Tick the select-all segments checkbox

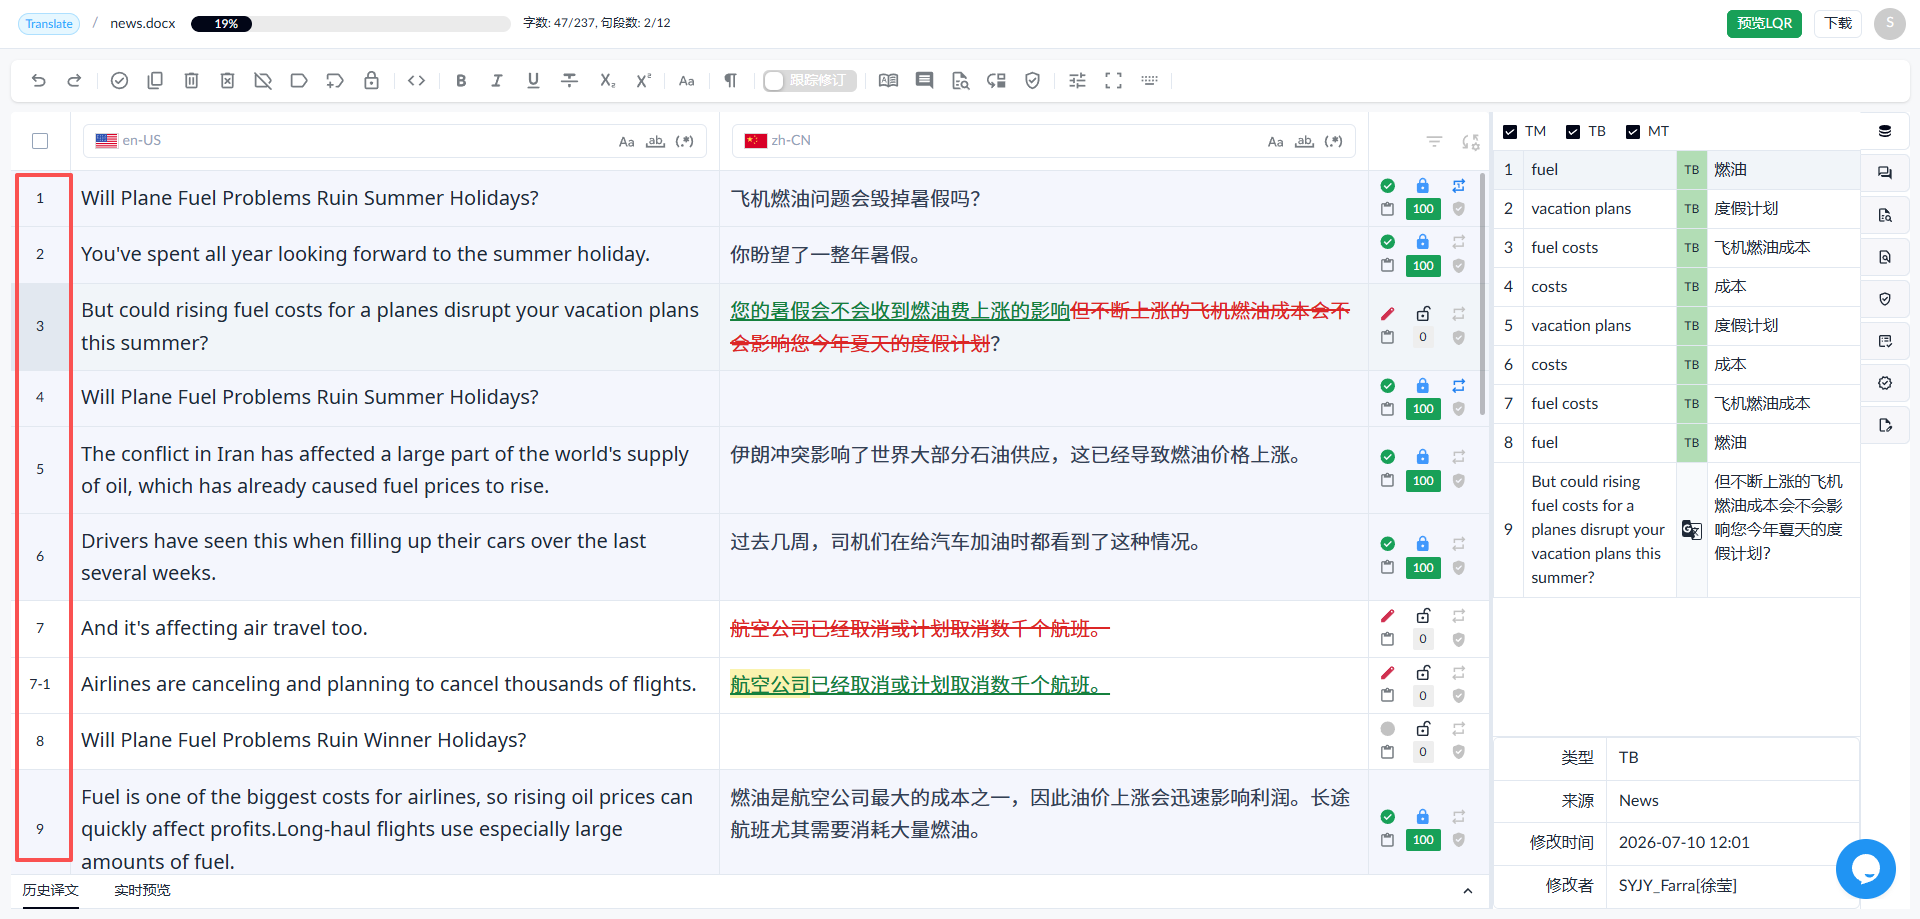tap(40, 141)
